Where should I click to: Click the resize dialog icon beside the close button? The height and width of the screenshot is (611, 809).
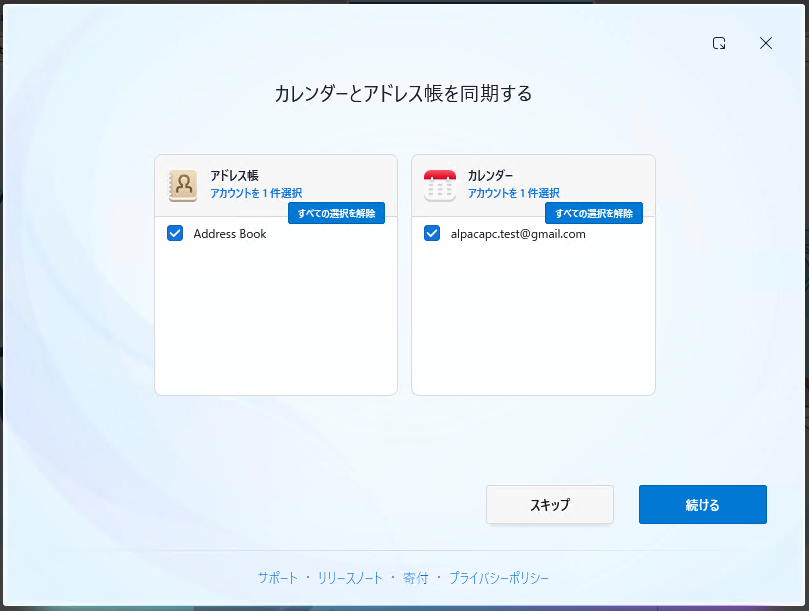click(x=719, y=43)
